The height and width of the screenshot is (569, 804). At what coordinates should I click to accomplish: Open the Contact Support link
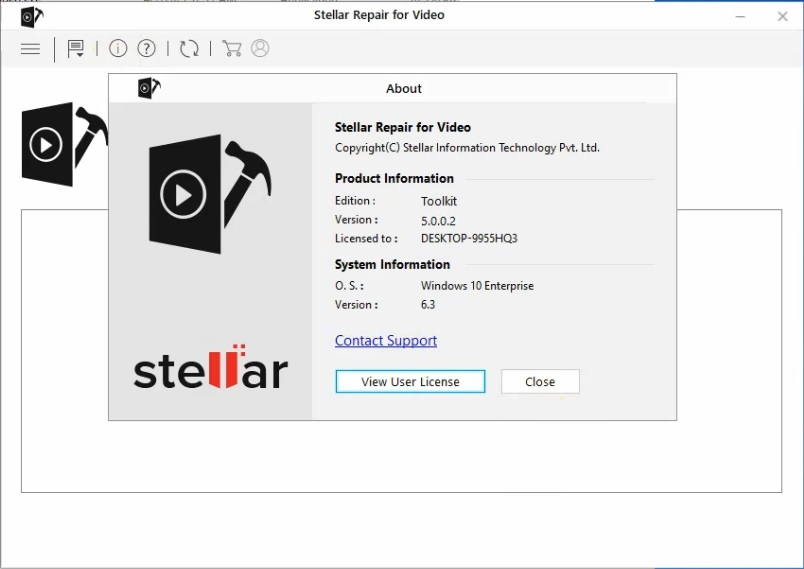click(386, 341)
